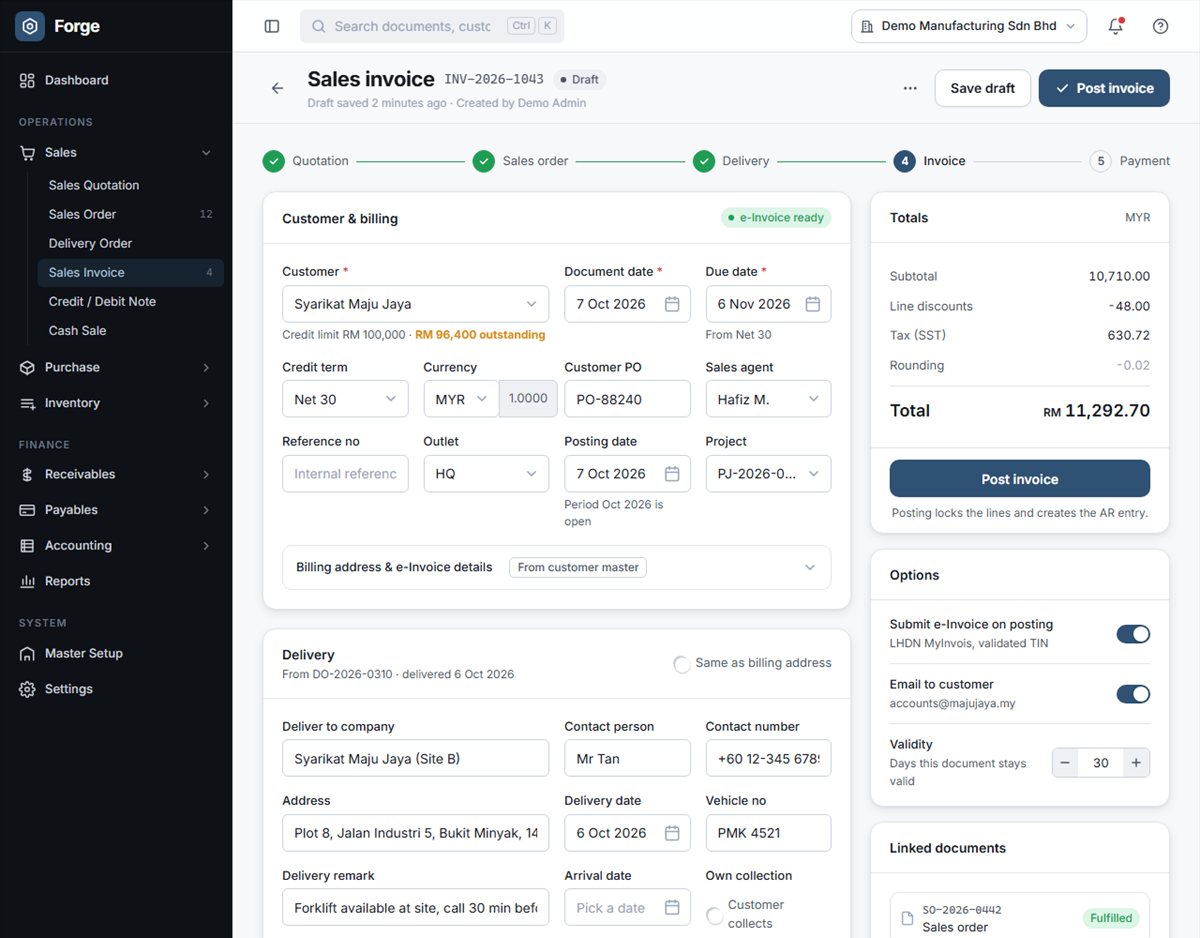Click the Contact person field
Image resolution: width=1200 pixels, height=938 pixels.
pos(627,758)
